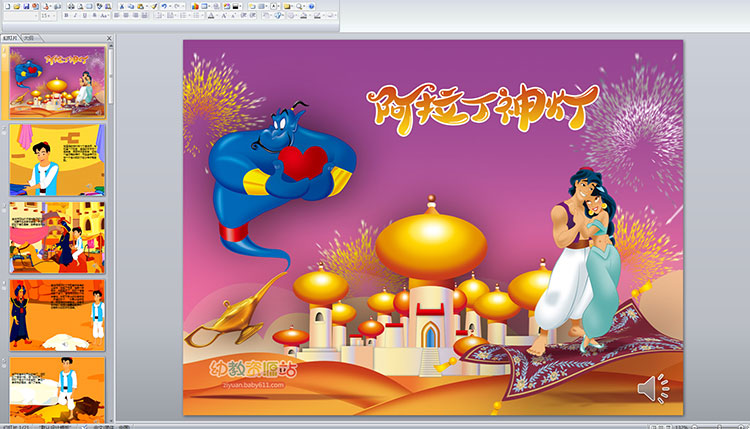750x429 pixels.
Task: Select the title slide thumbnail with the genie
Action: 57,82
